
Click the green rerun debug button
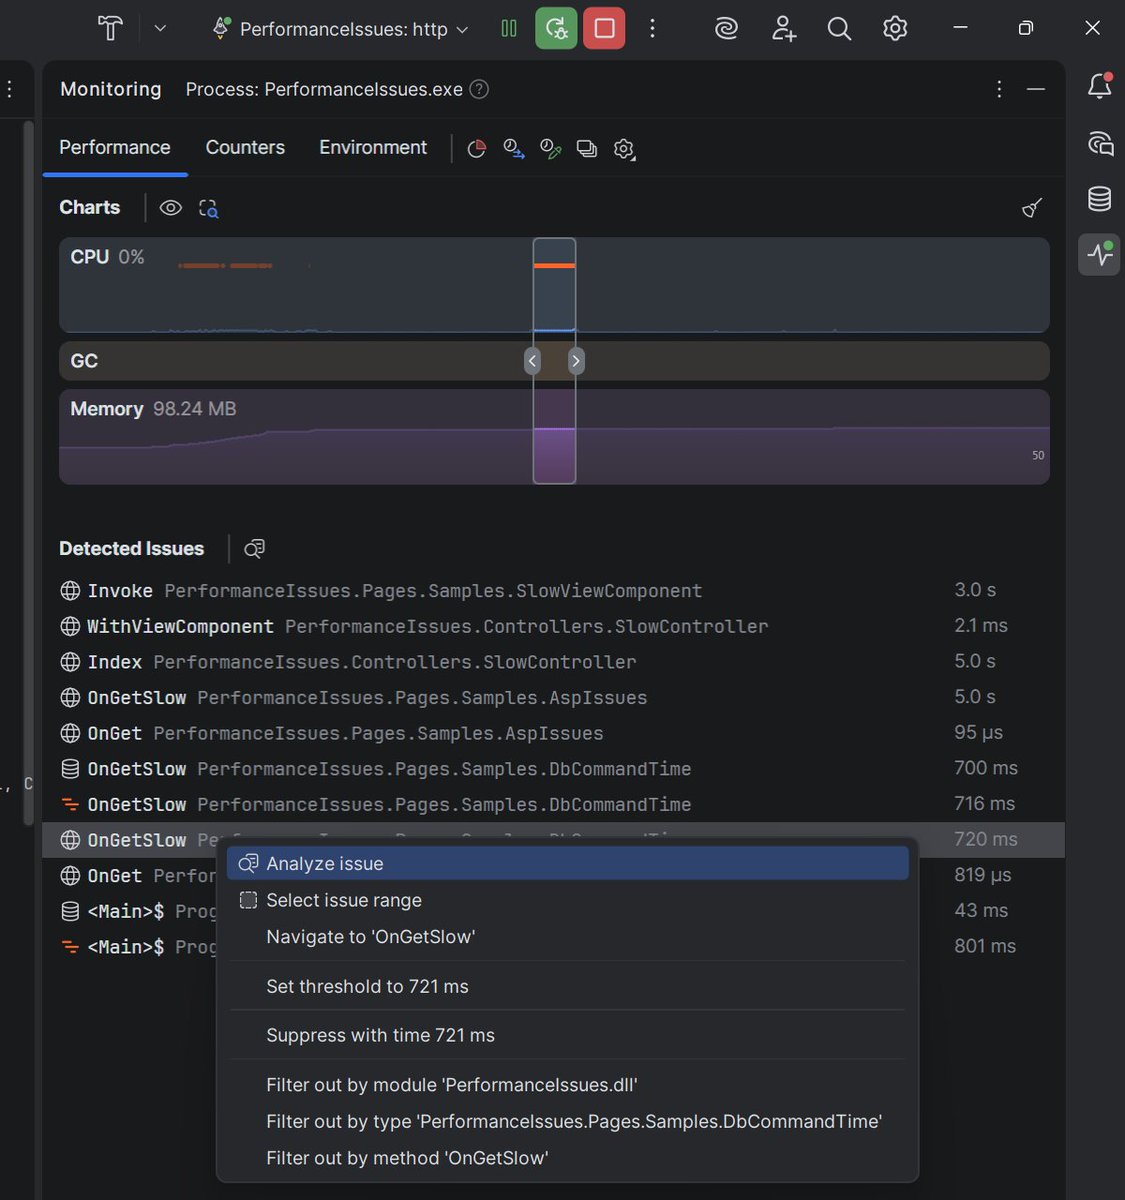(556, 28)
